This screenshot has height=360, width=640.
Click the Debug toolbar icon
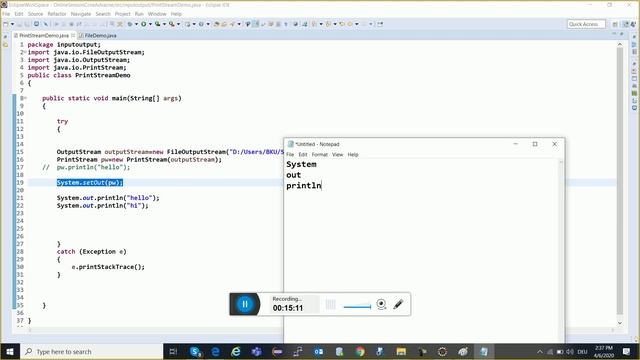(x=130, y=24)
